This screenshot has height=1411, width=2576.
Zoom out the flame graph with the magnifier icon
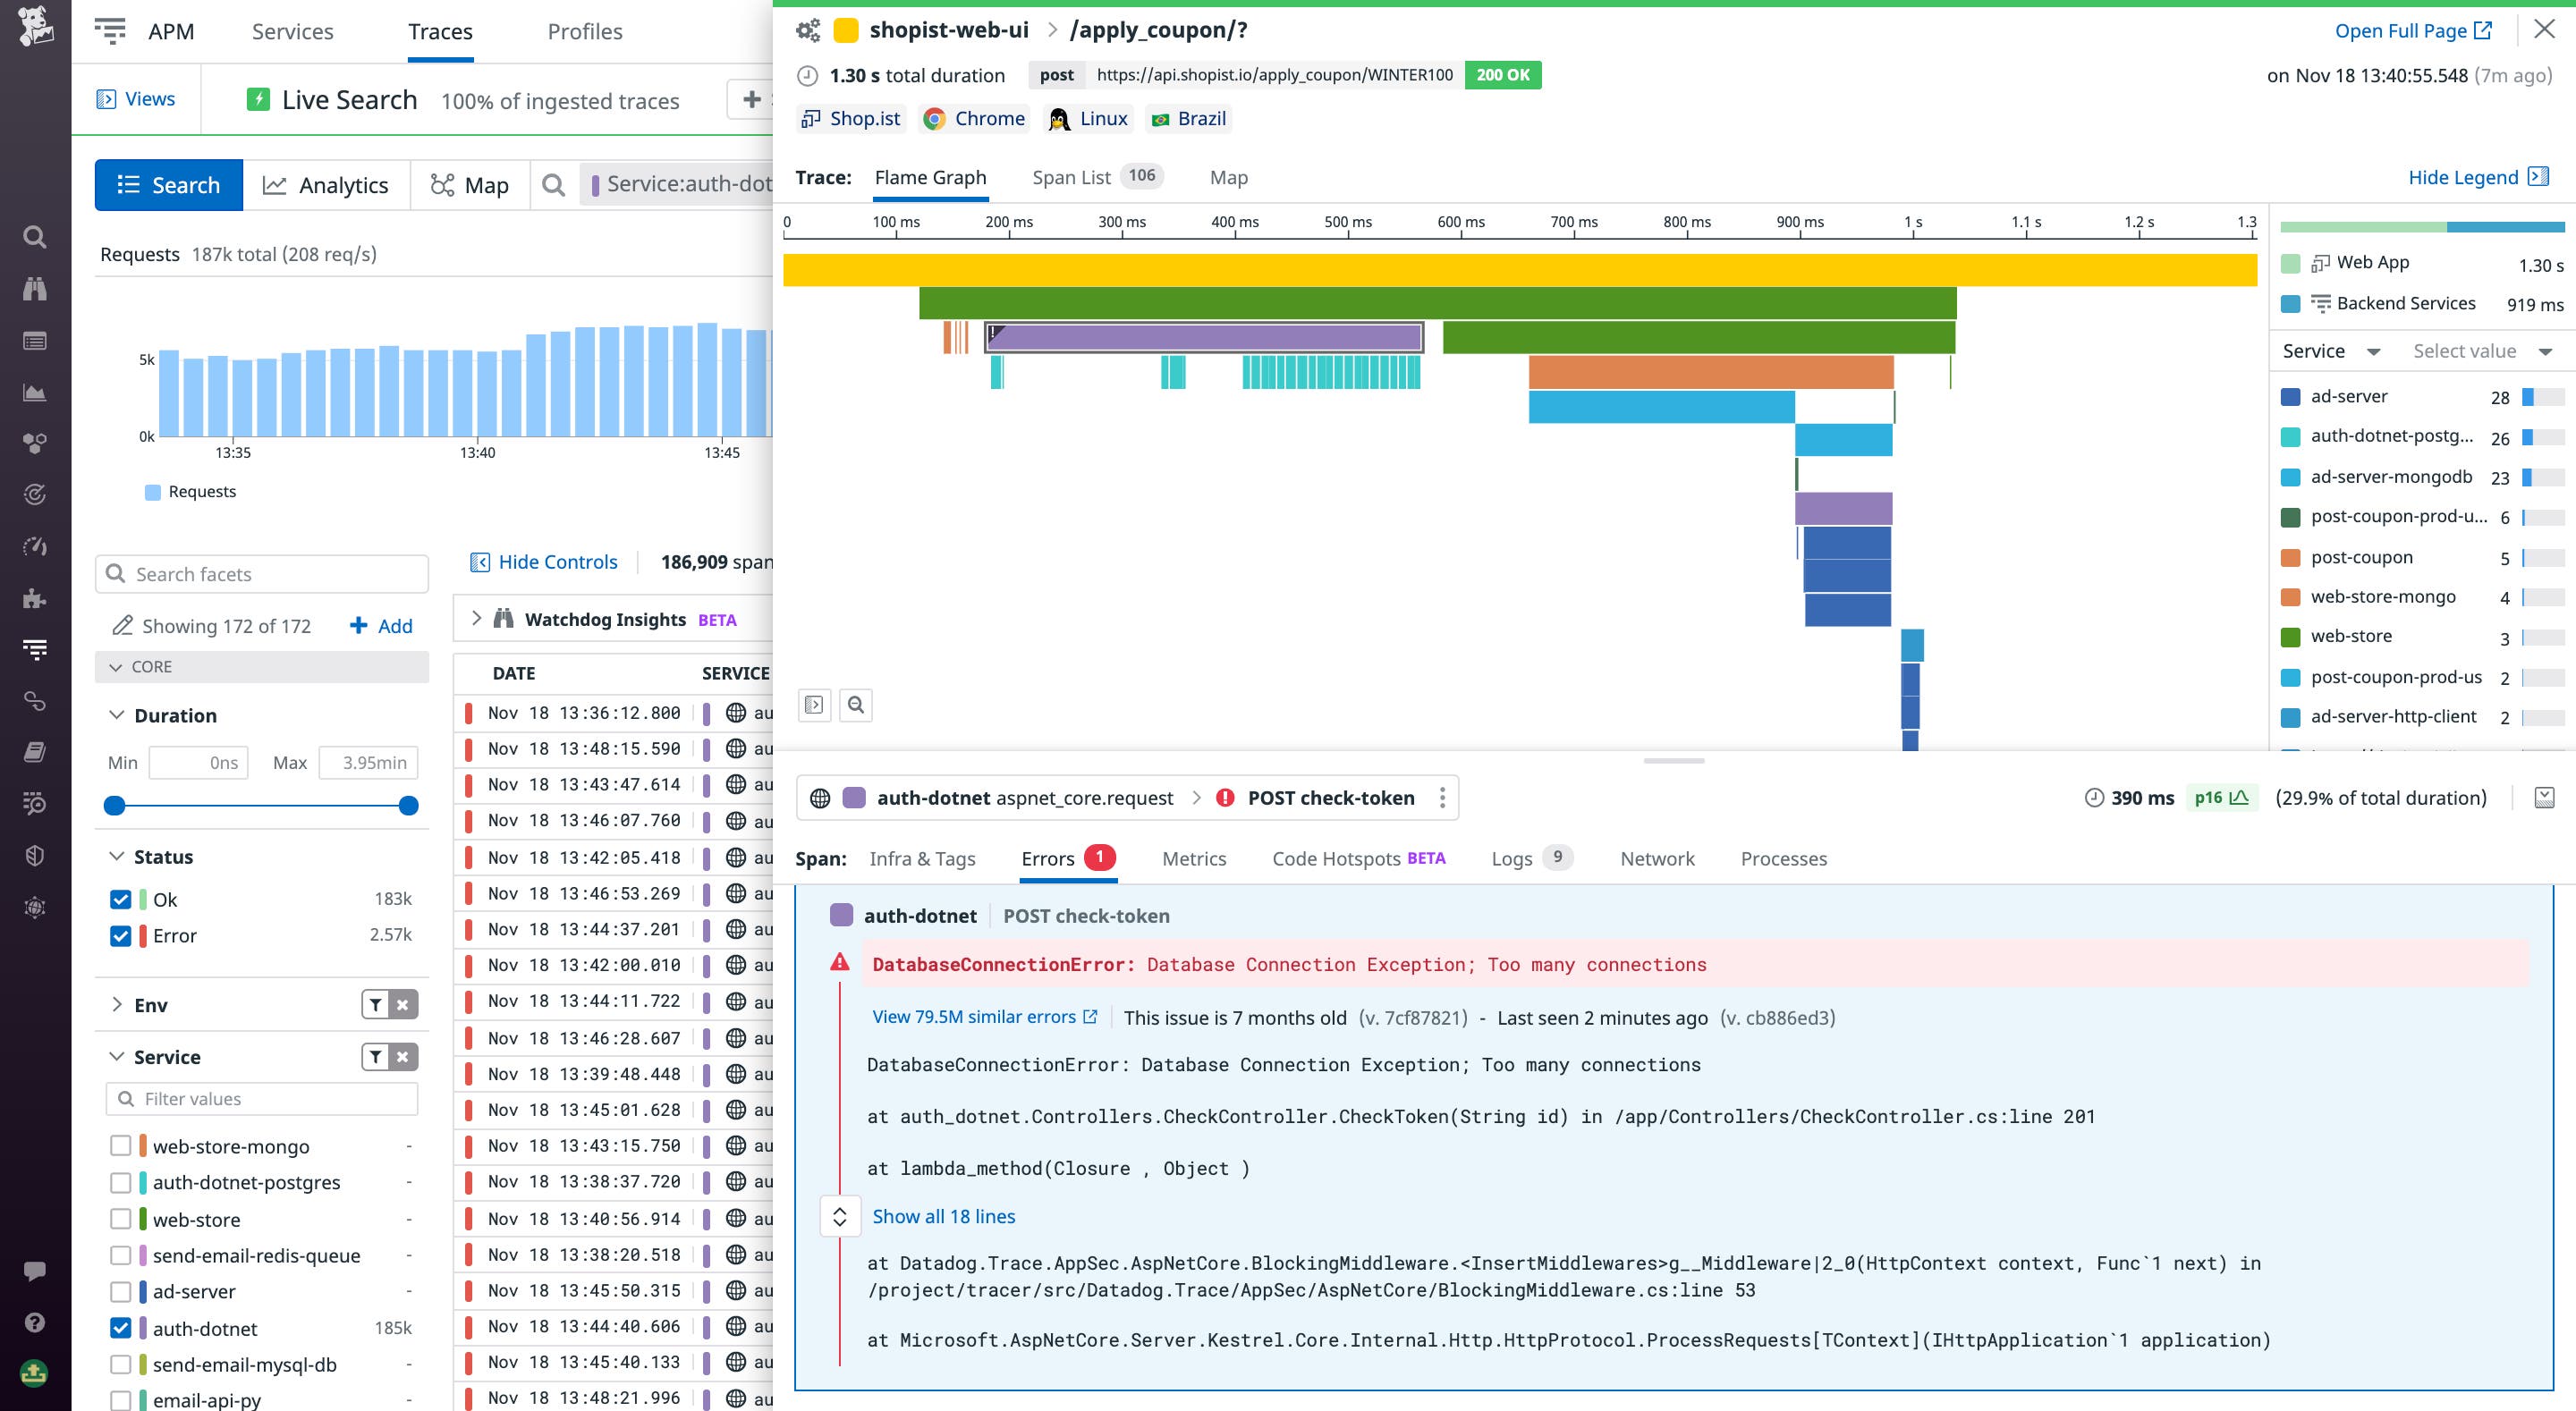(x=856, y=705)
